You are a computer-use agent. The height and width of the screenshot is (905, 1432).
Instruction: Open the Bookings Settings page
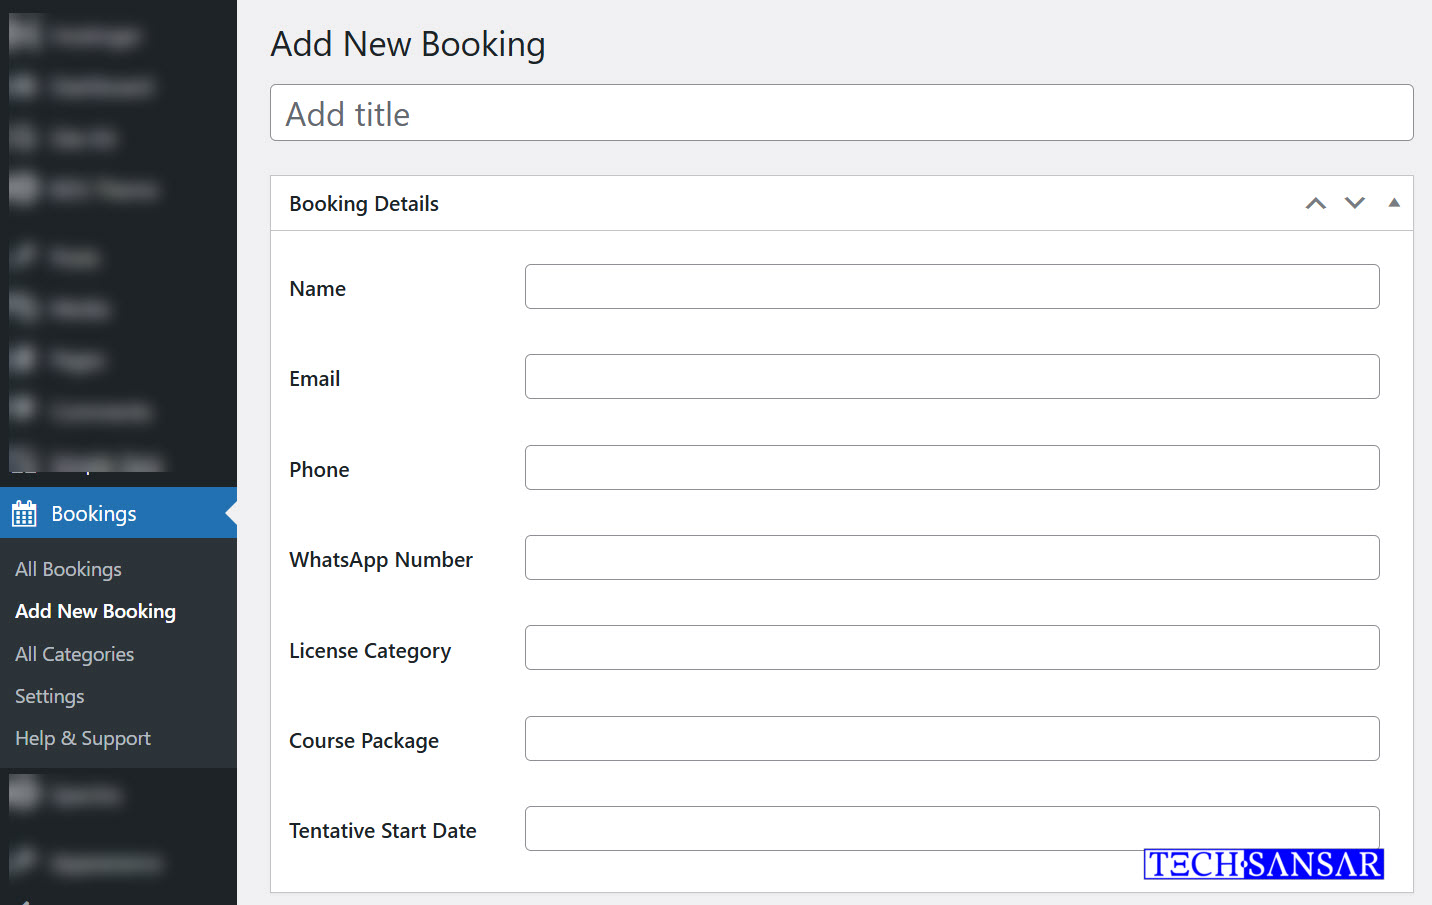click(x=49, y=696)
